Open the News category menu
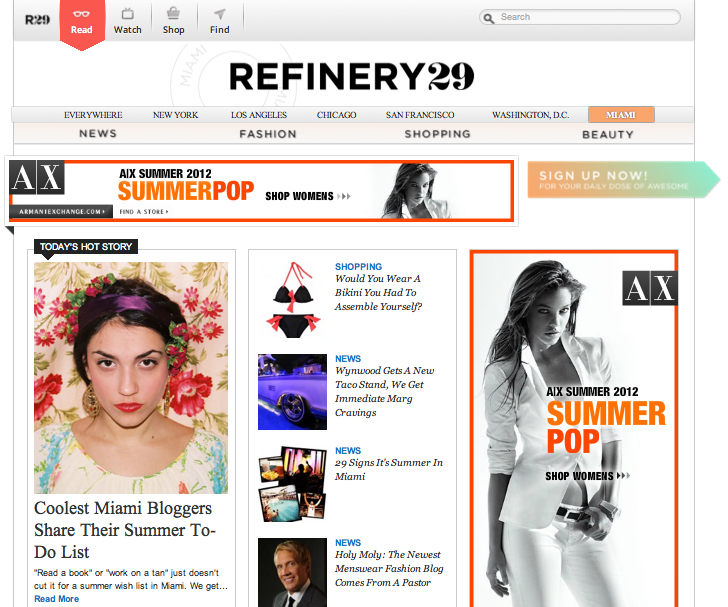The height and width of the screenshot is (607, 728). (98, 134)
